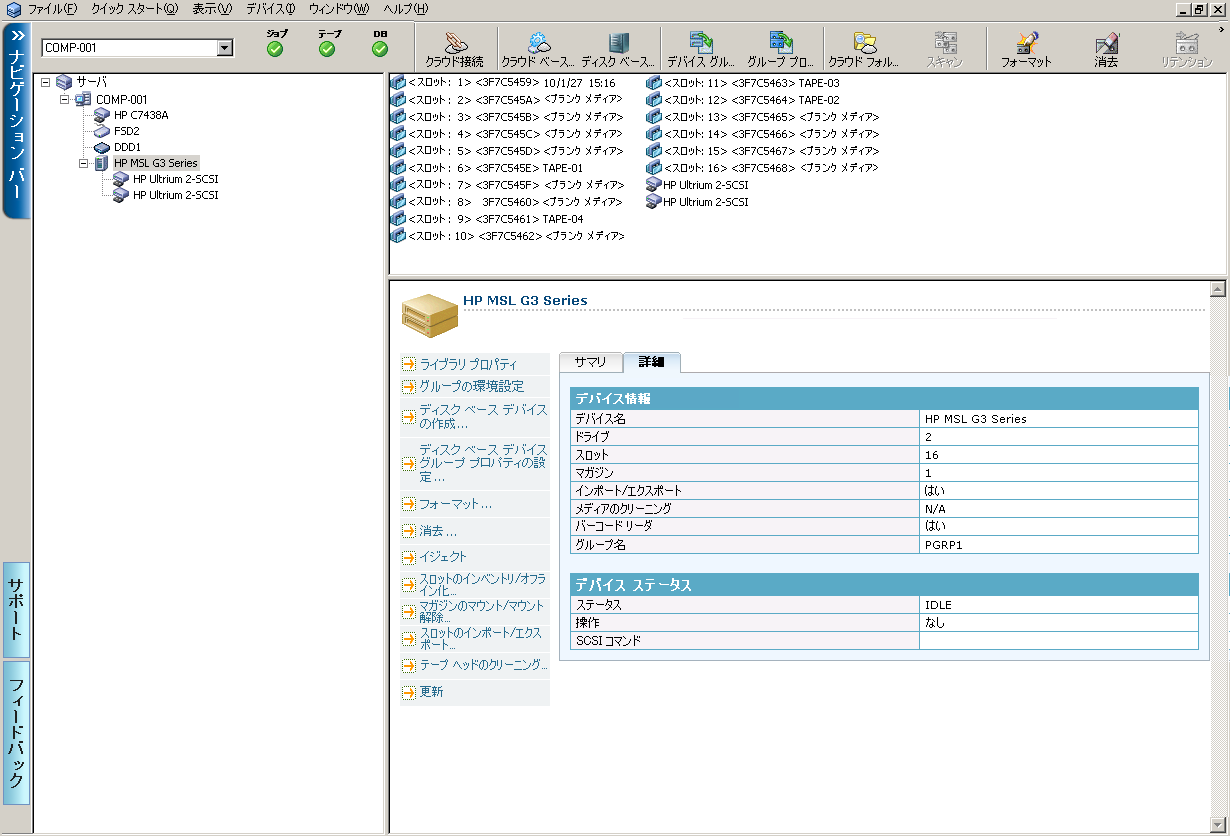This screenshot has width=1230, height=836.
Task: Click the ディスク ベース デバイス グループ プロパティの設定 link
Action: (x=483, y=463)
